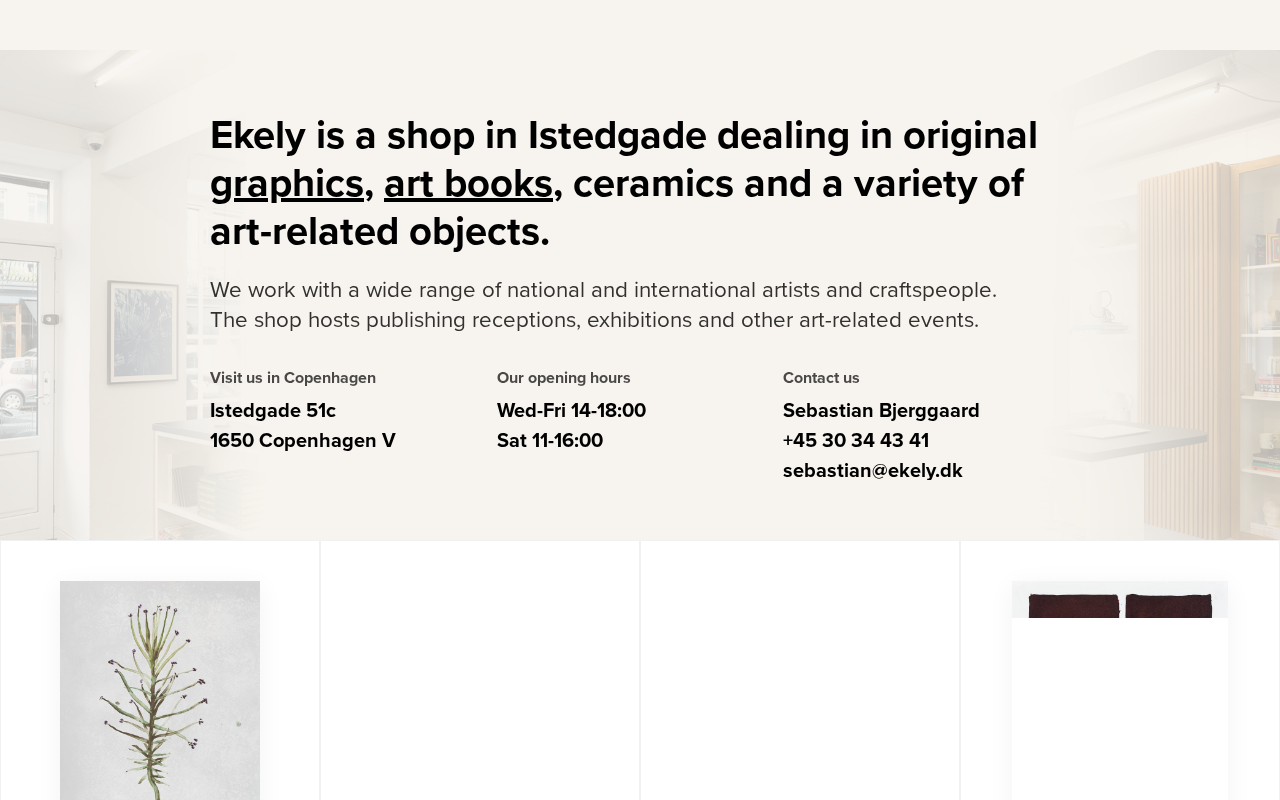Email sebastian@ekely.dk via the contact link
The width and height of the screenshot is (1280, 800).
pyautogui.click(x=873, y=471)
